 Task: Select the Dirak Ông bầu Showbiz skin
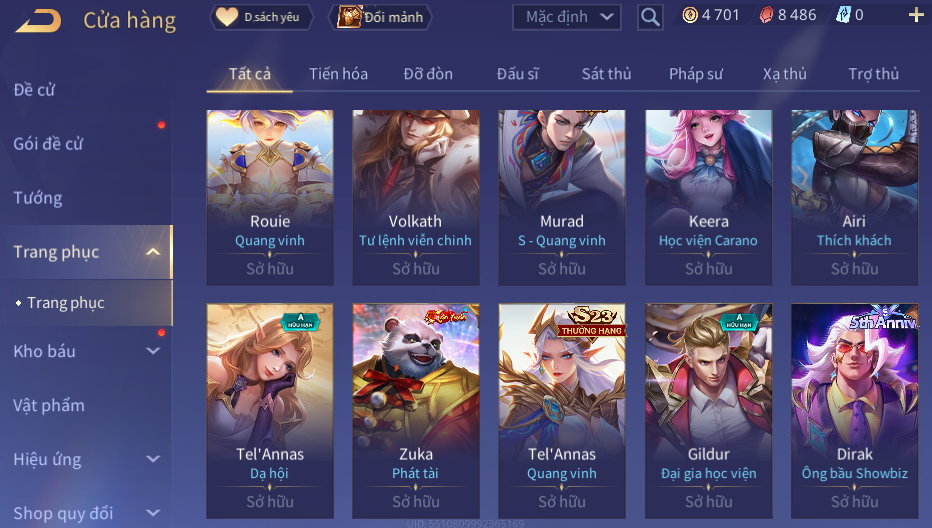(x=854, y=411)
